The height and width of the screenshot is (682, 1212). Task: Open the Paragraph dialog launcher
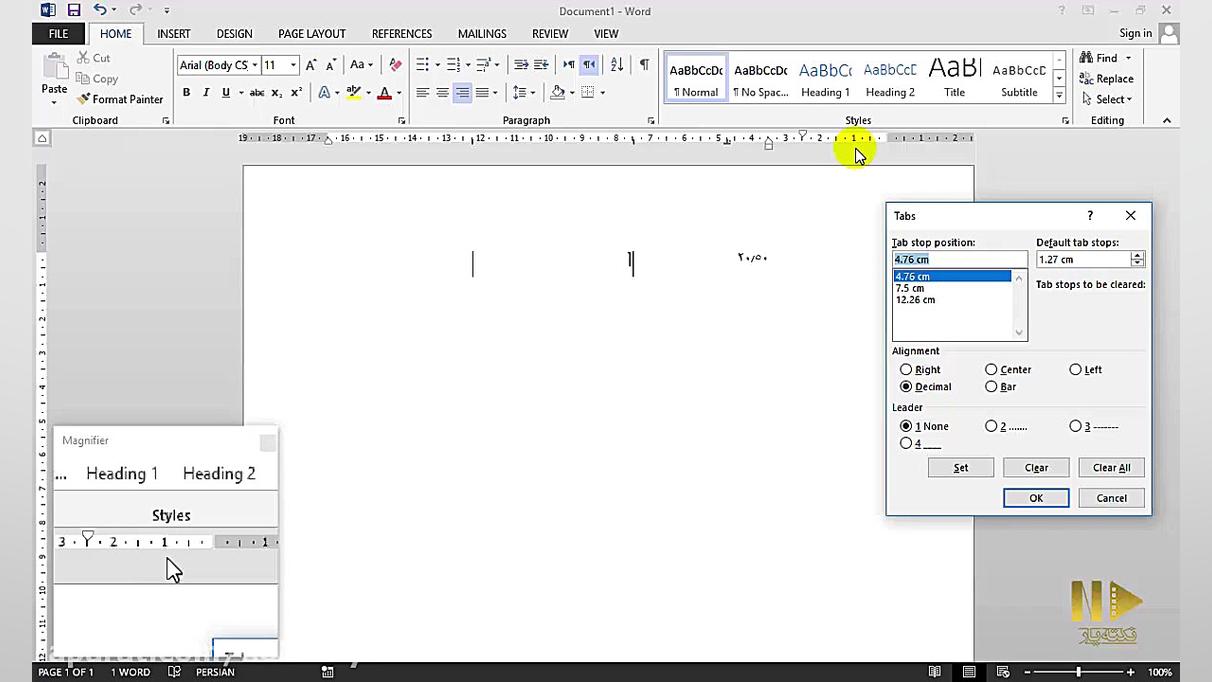tap(650, 121)
